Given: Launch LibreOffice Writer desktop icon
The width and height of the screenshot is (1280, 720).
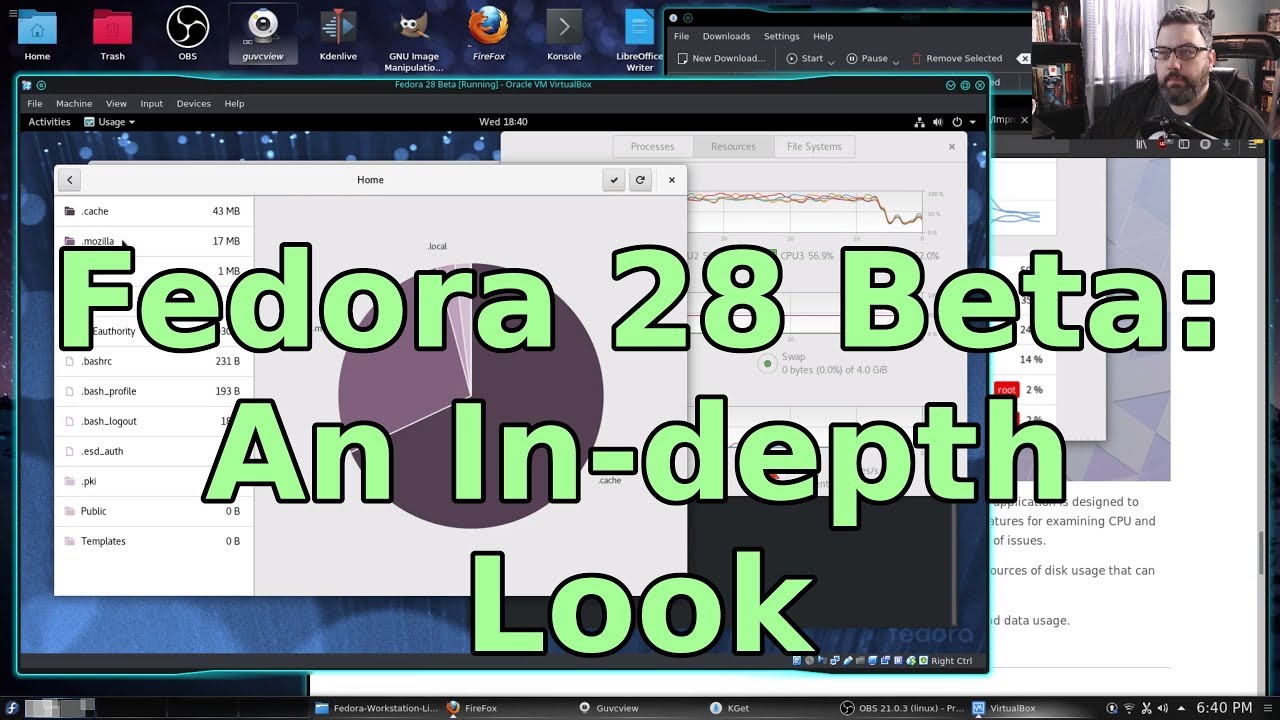Looking at the screenshot, I should [639, 40].
